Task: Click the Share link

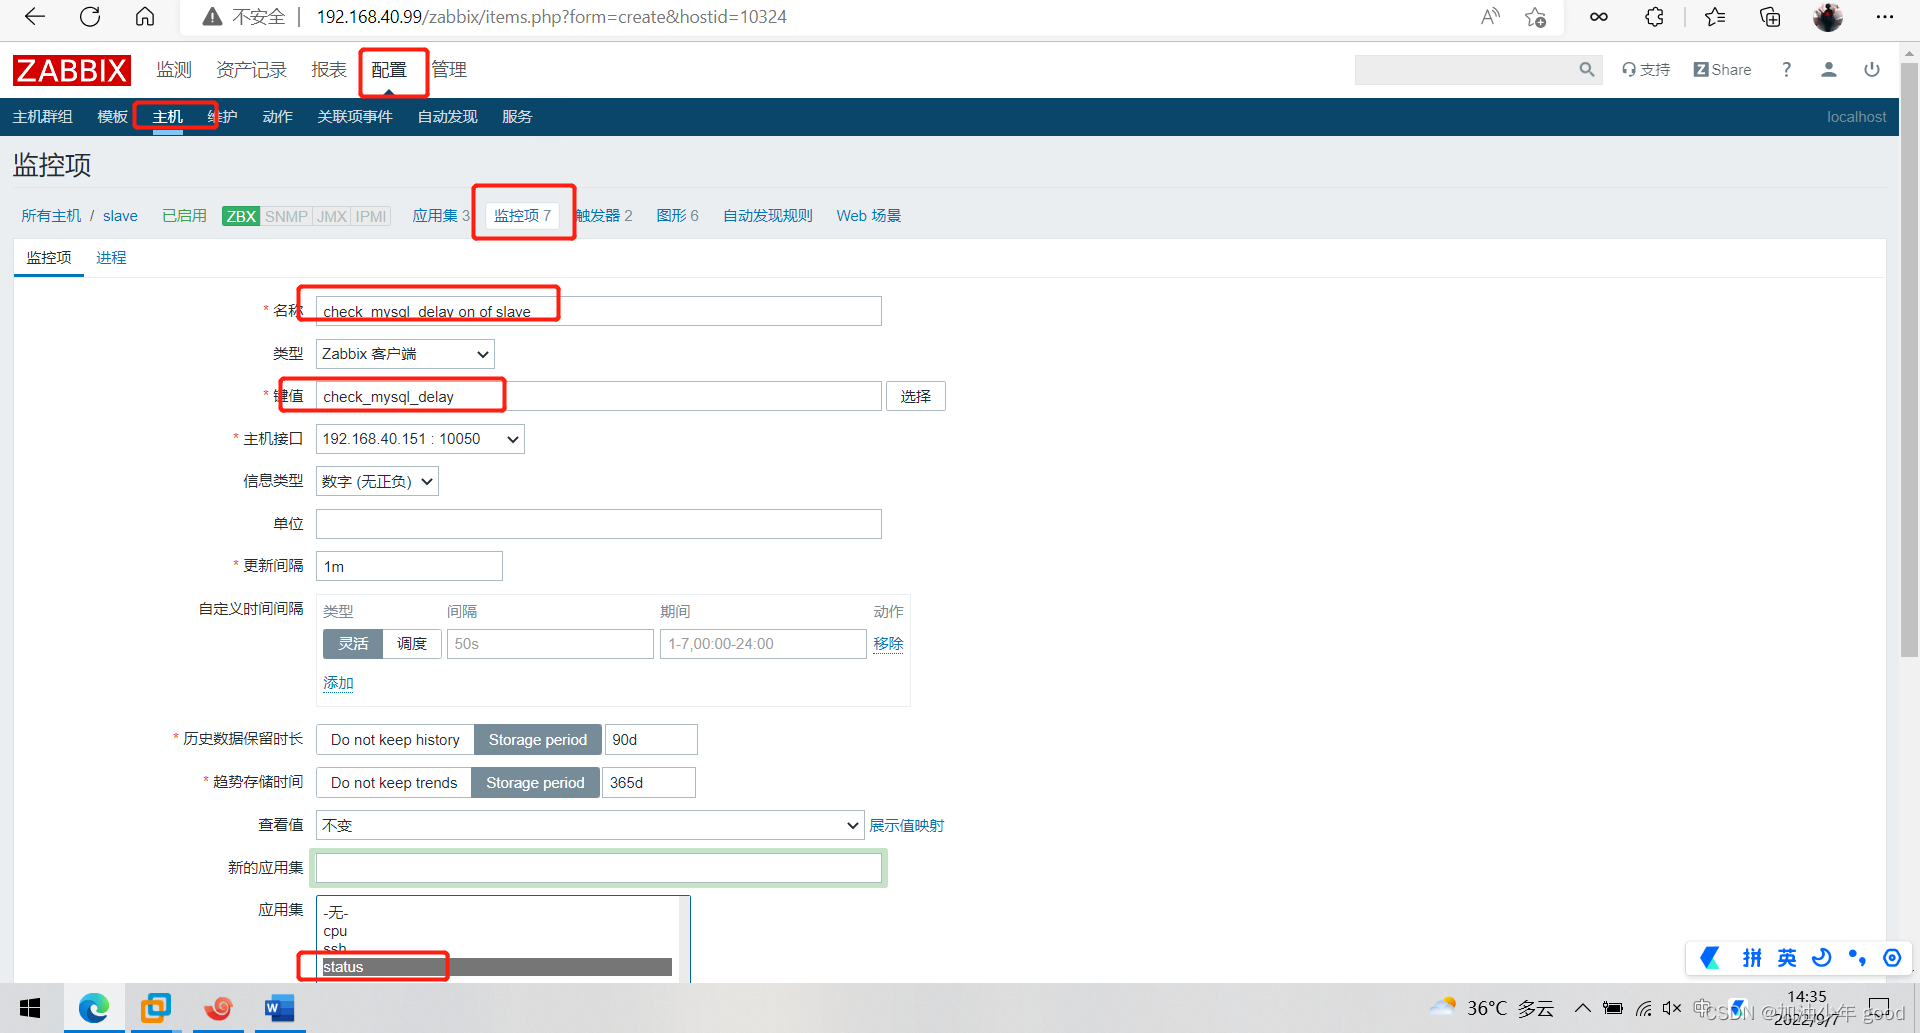Action: click(1722, 69)
